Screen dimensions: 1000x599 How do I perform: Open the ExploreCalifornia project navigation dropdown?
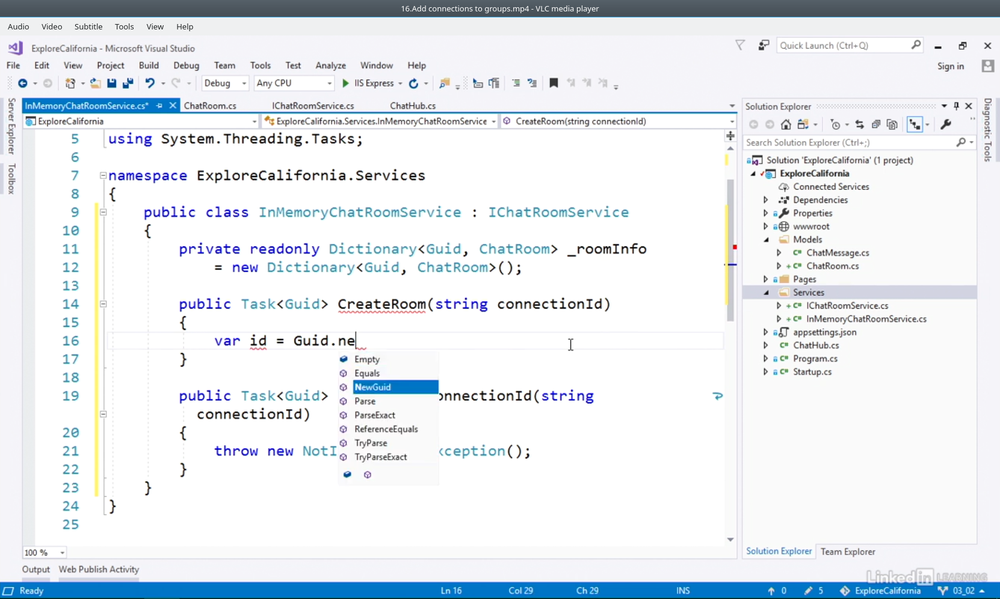(x=141, y=121)
